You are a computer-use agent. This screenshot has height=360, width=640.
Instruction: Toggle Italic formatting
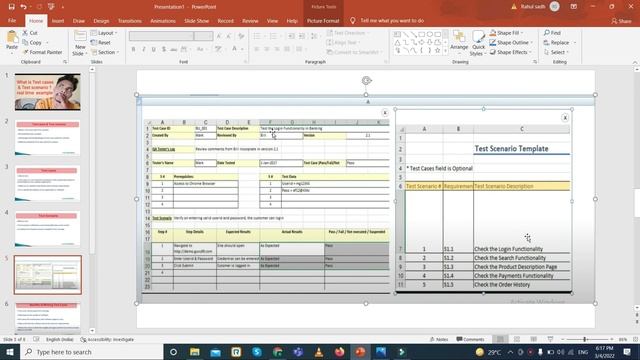point(143,49)
